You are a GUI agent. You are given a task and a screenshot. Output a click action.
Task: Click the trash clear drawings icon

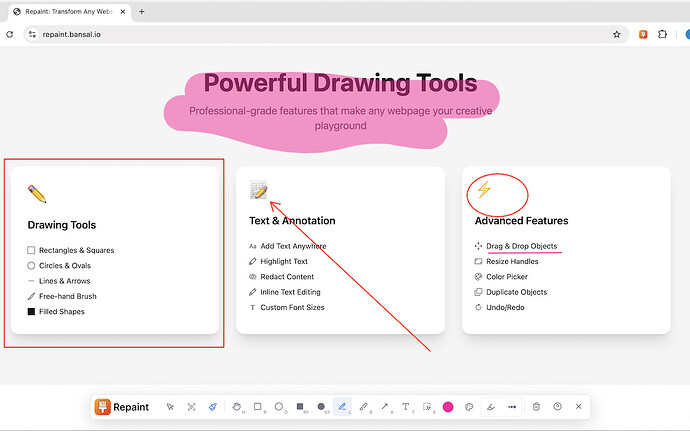[x=536, y=407]
